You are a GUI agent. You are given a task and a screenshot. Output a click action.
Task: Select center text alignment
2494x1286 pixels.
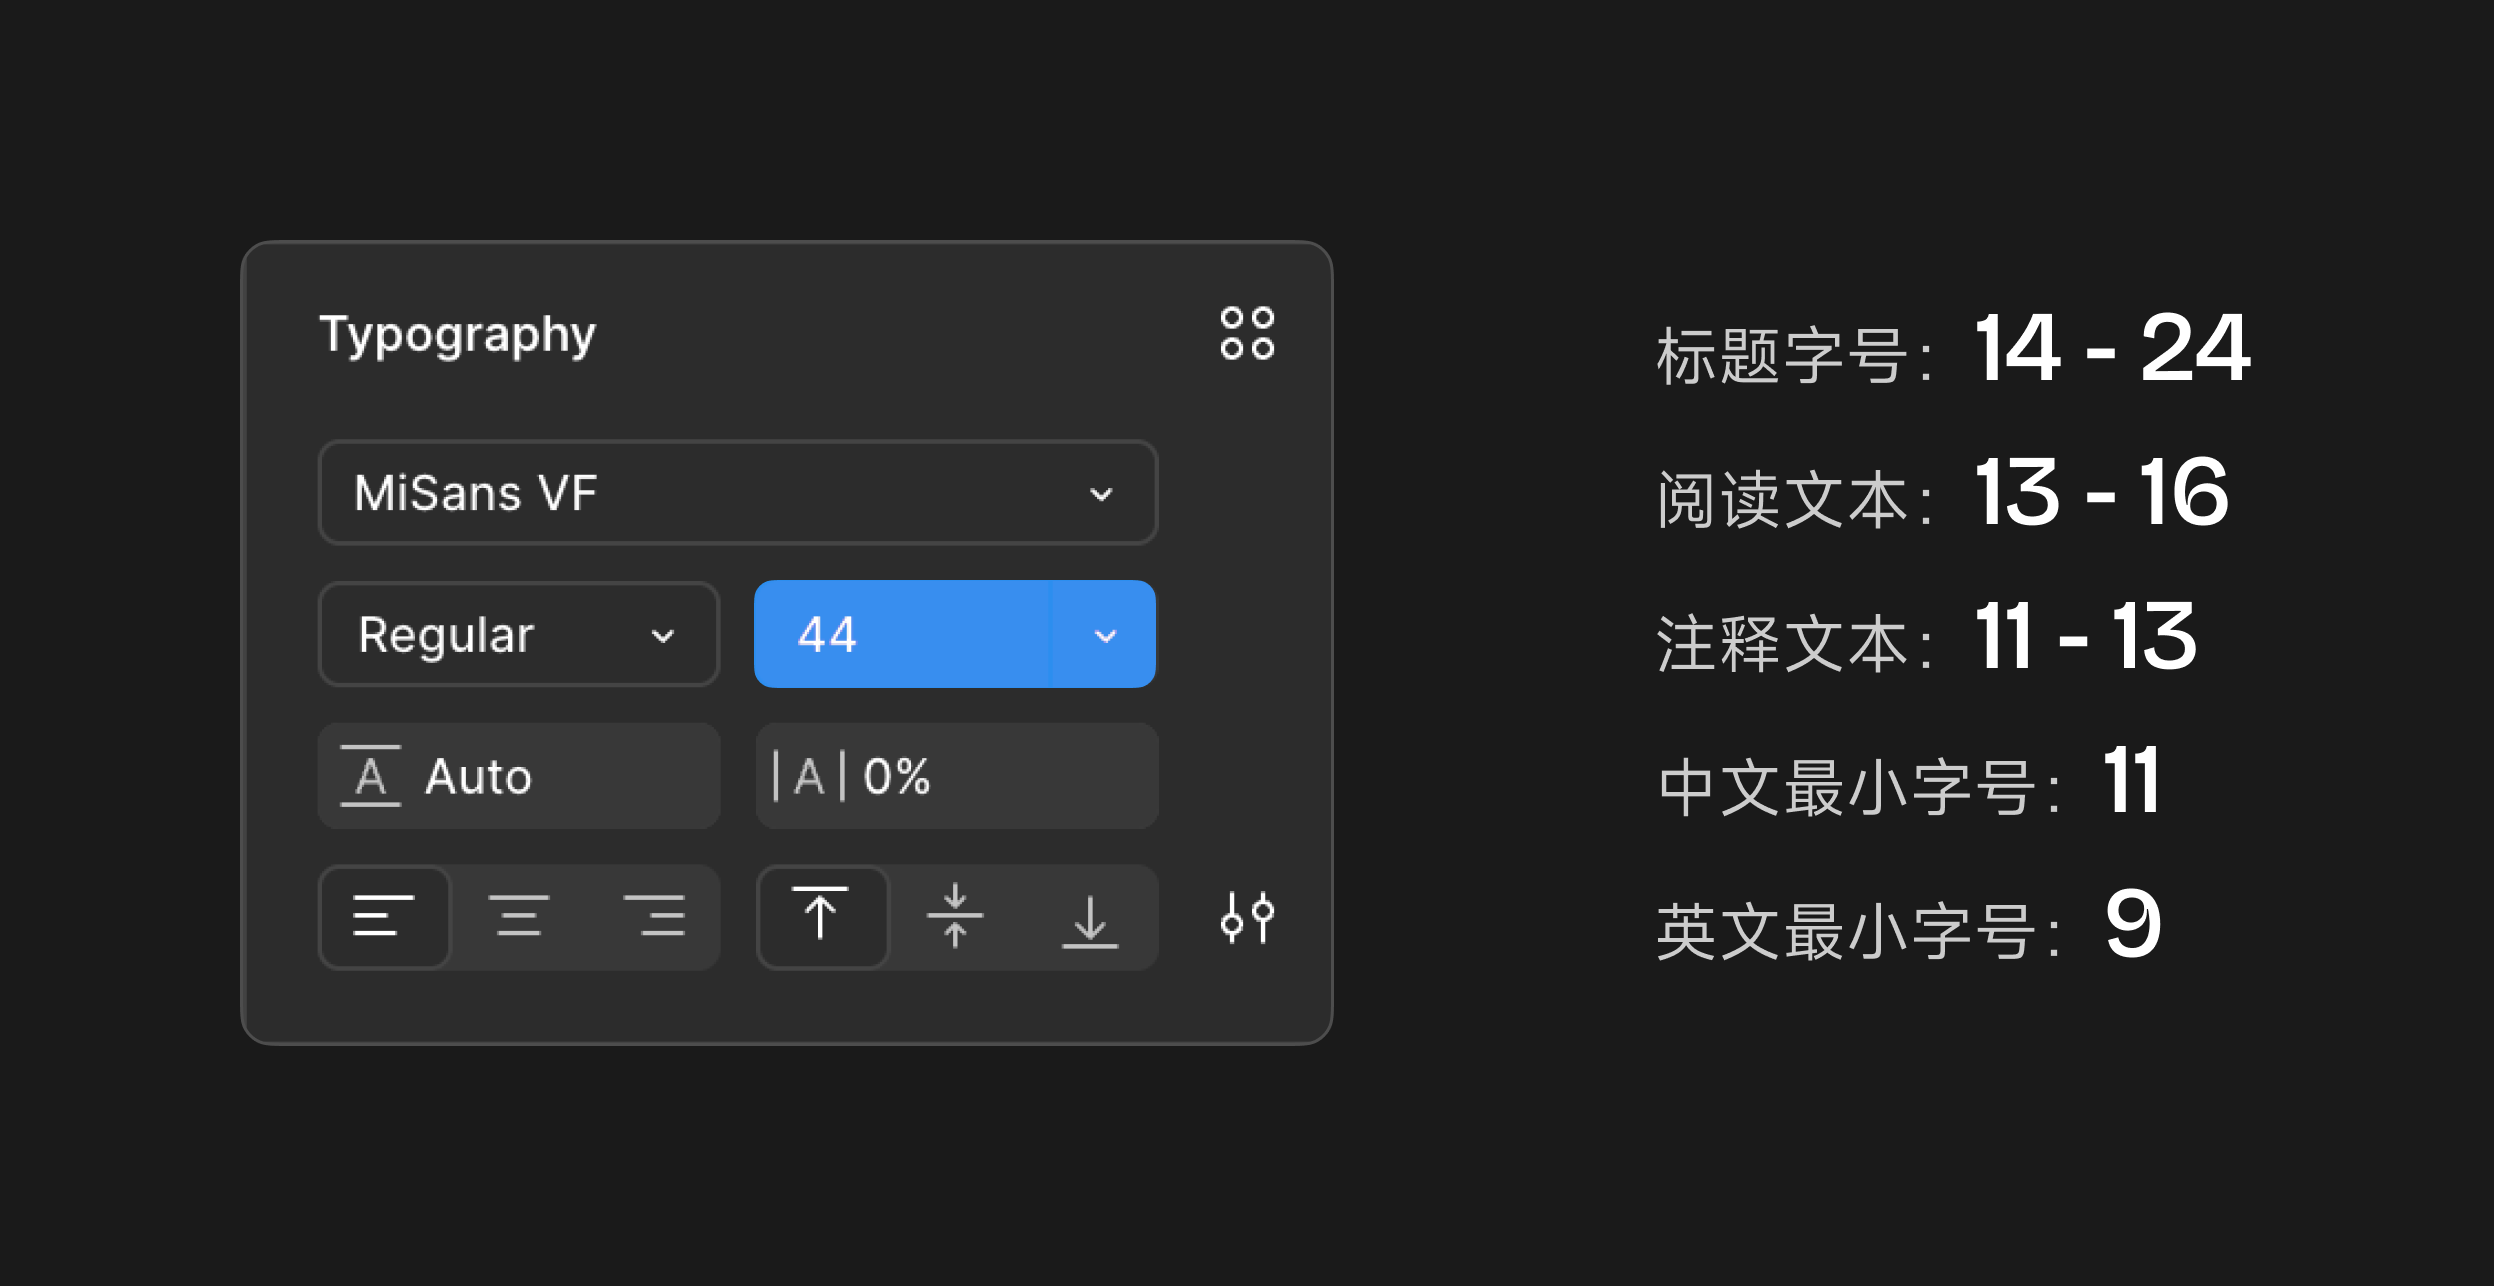click(x=519, y=916)
